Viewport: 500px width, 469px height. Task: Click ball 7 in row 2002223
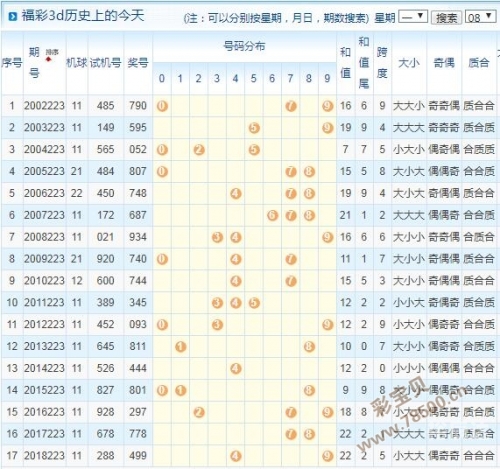coord(291,106)
